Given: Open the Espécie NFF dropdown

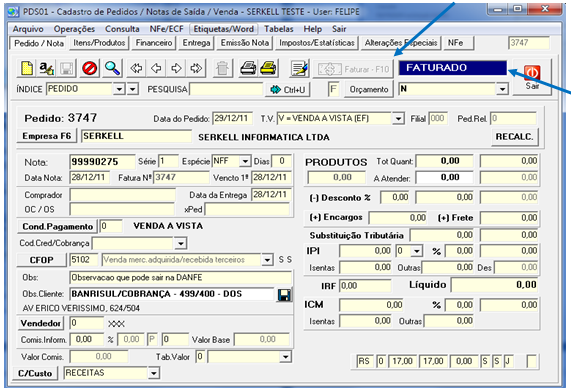Looking at the screenshot, I should pyautogui.click(x=245, y=161).
